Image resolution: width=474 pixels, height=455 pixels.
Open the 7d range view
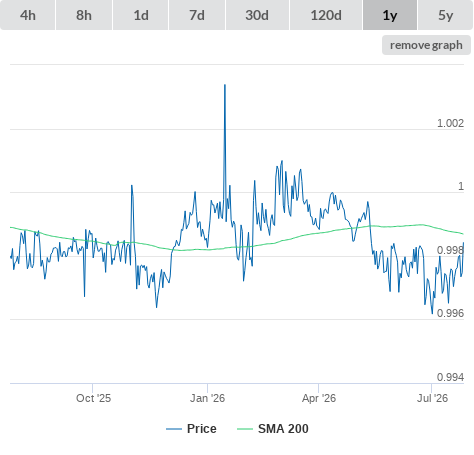coord(197,15)
